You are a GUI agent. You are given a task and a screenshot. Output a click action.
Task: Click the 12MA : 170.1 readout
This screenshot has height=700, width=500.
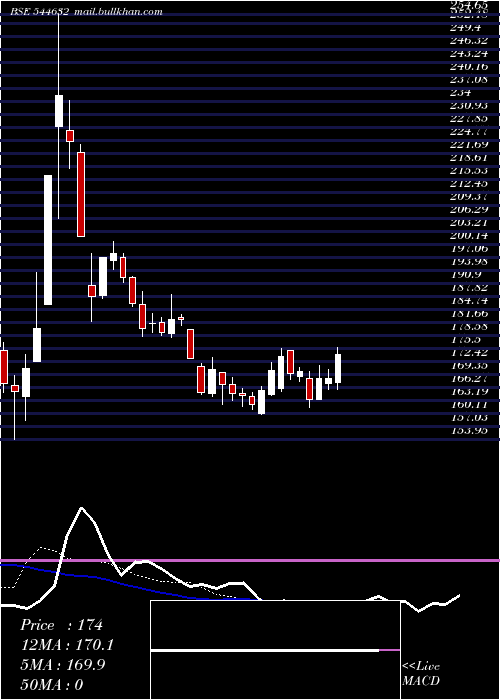[x=67, y=645]
